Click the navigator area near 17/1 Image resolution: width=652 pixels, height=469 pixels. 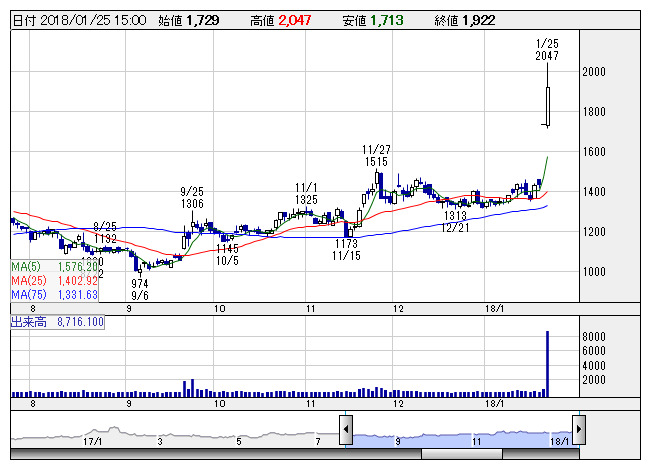(x=94, y=439)
